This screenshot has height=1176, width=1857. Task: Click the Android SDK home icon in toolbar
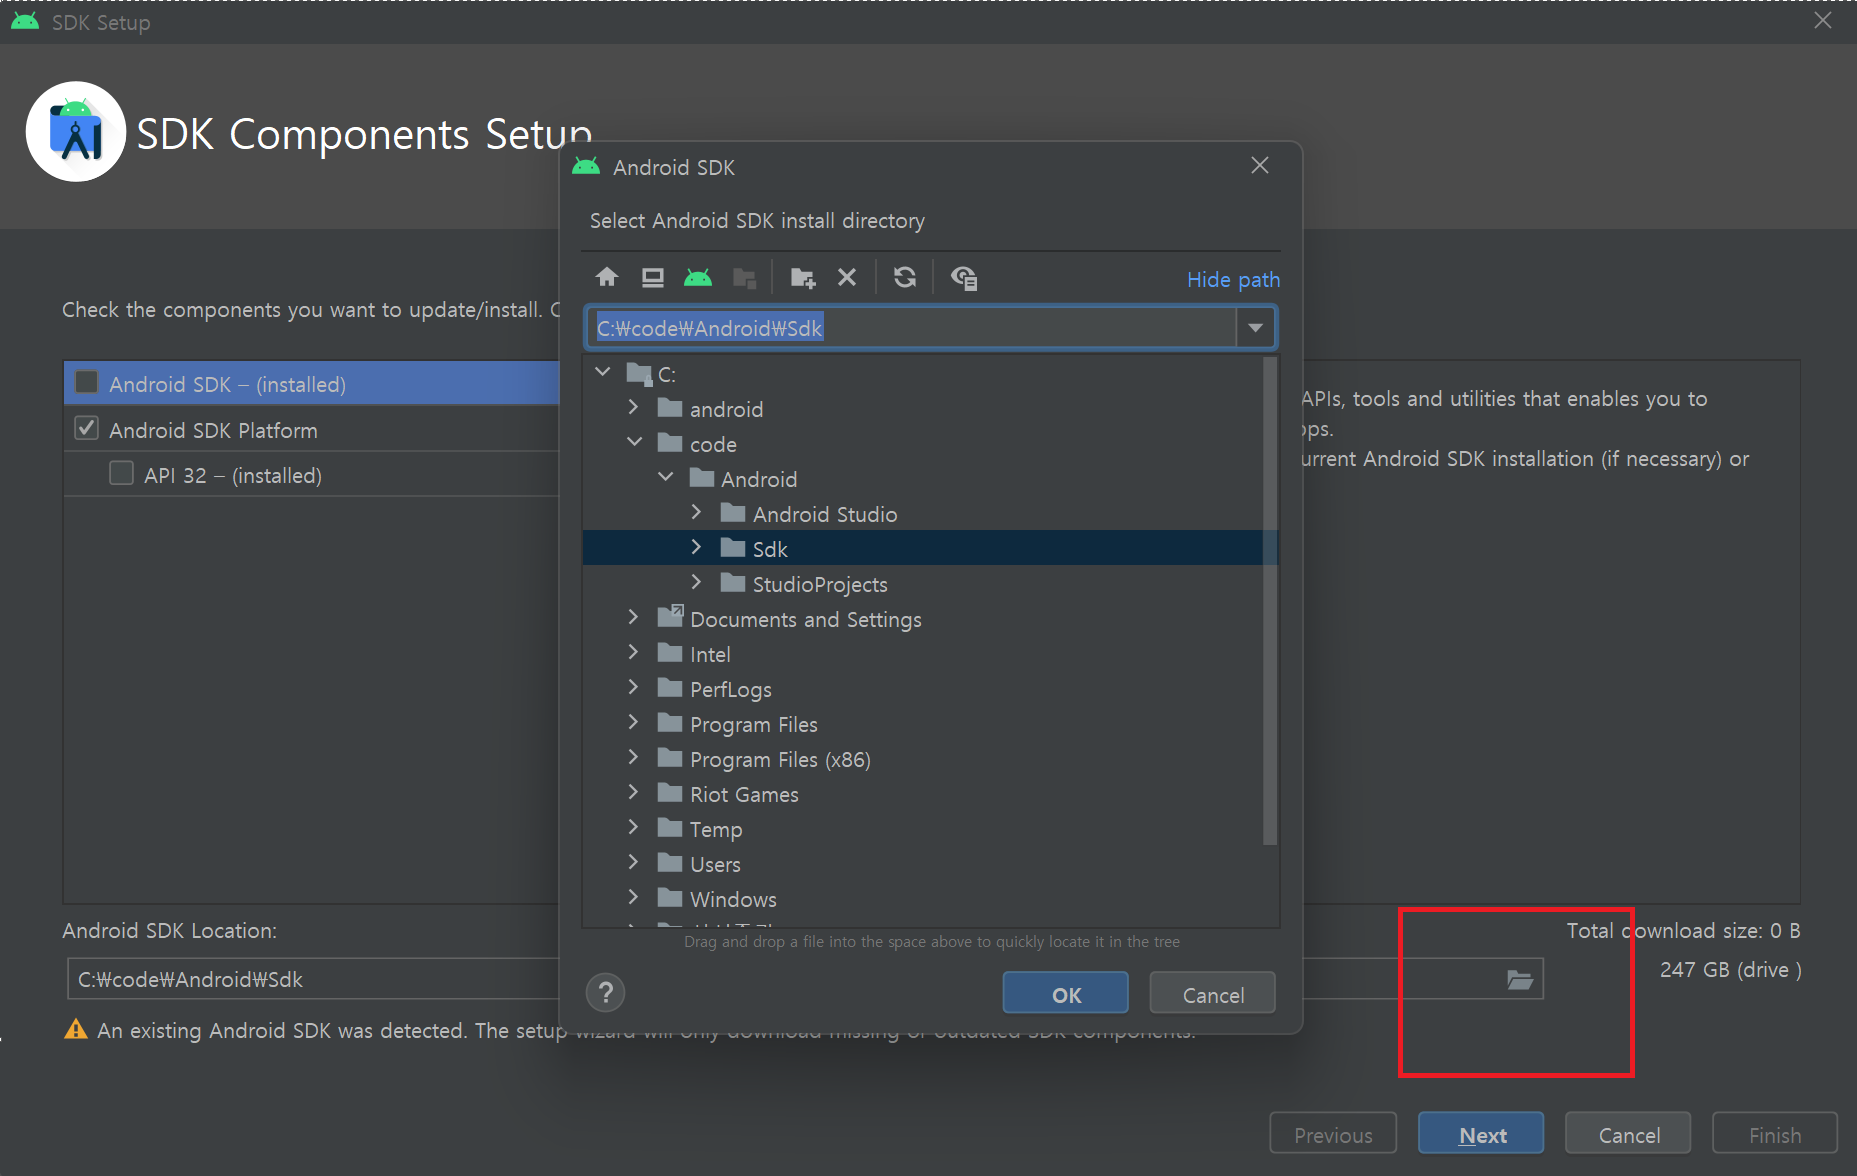tap(698, 277)
